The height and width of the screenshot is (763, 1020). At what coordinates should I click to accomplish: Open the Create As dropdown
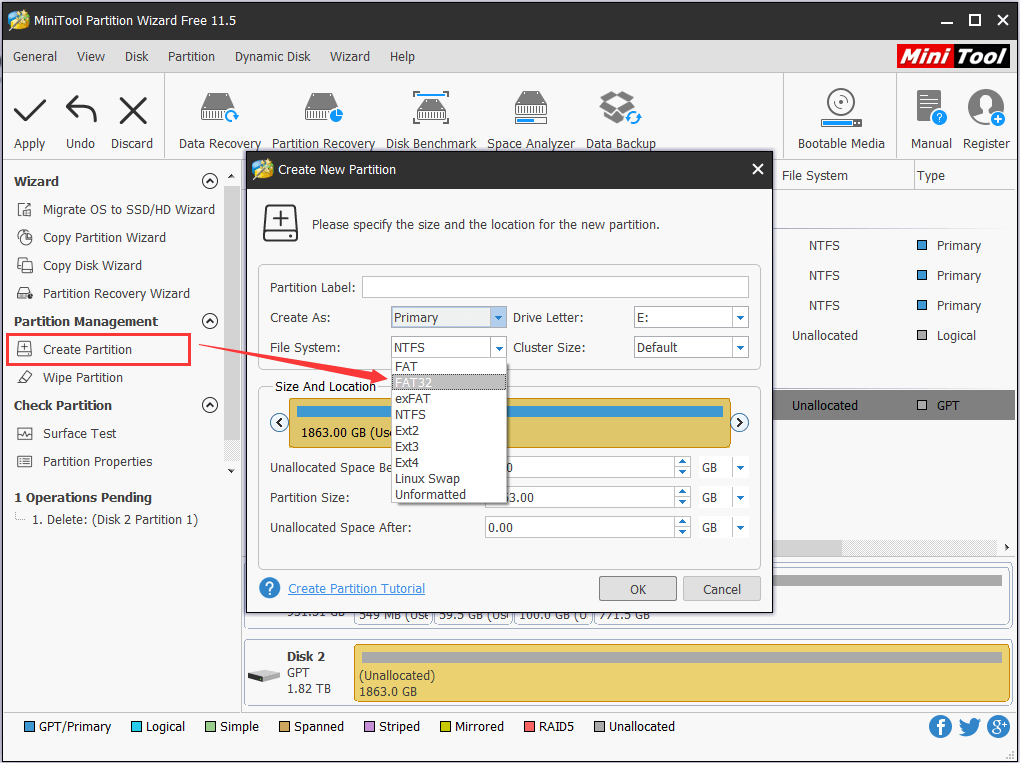click(498, 317)
